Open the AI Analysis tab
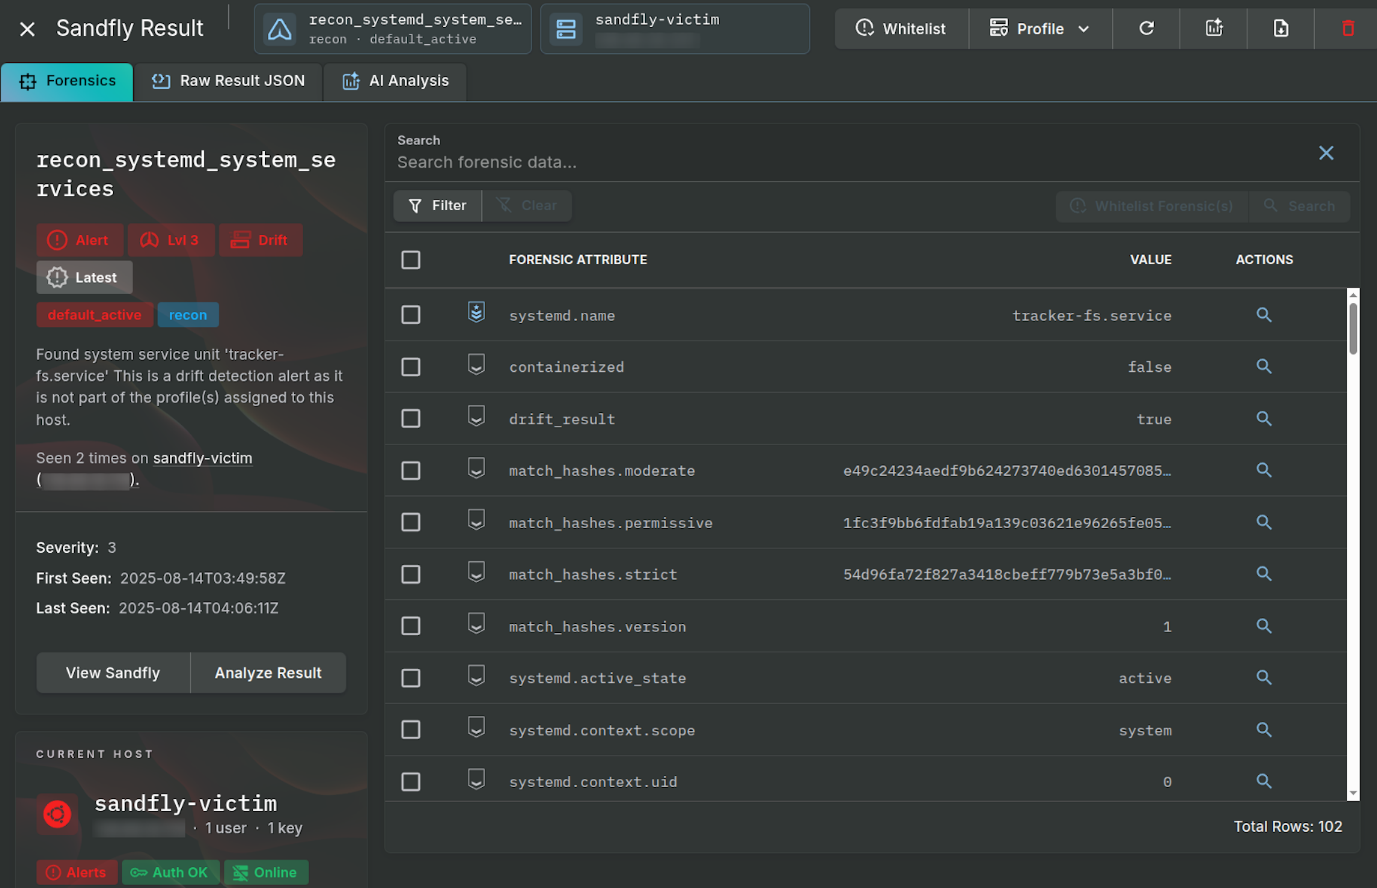Image resolution: width=1377 pixels, height=888 pixels. pyautogui.click(x=395, y=81)
